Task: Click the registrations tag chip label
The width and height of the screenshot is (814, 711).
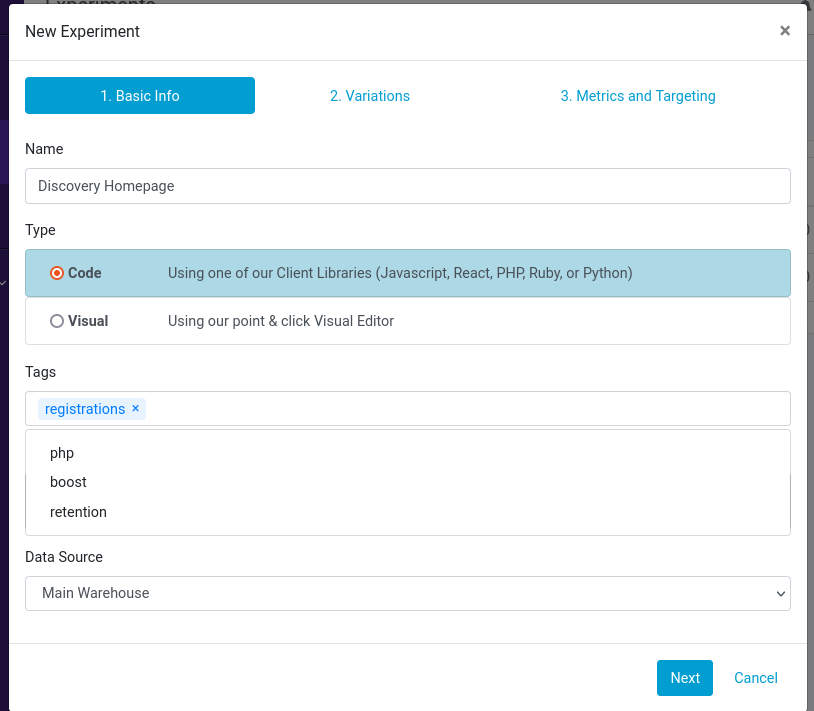Action: pos(85,409)
